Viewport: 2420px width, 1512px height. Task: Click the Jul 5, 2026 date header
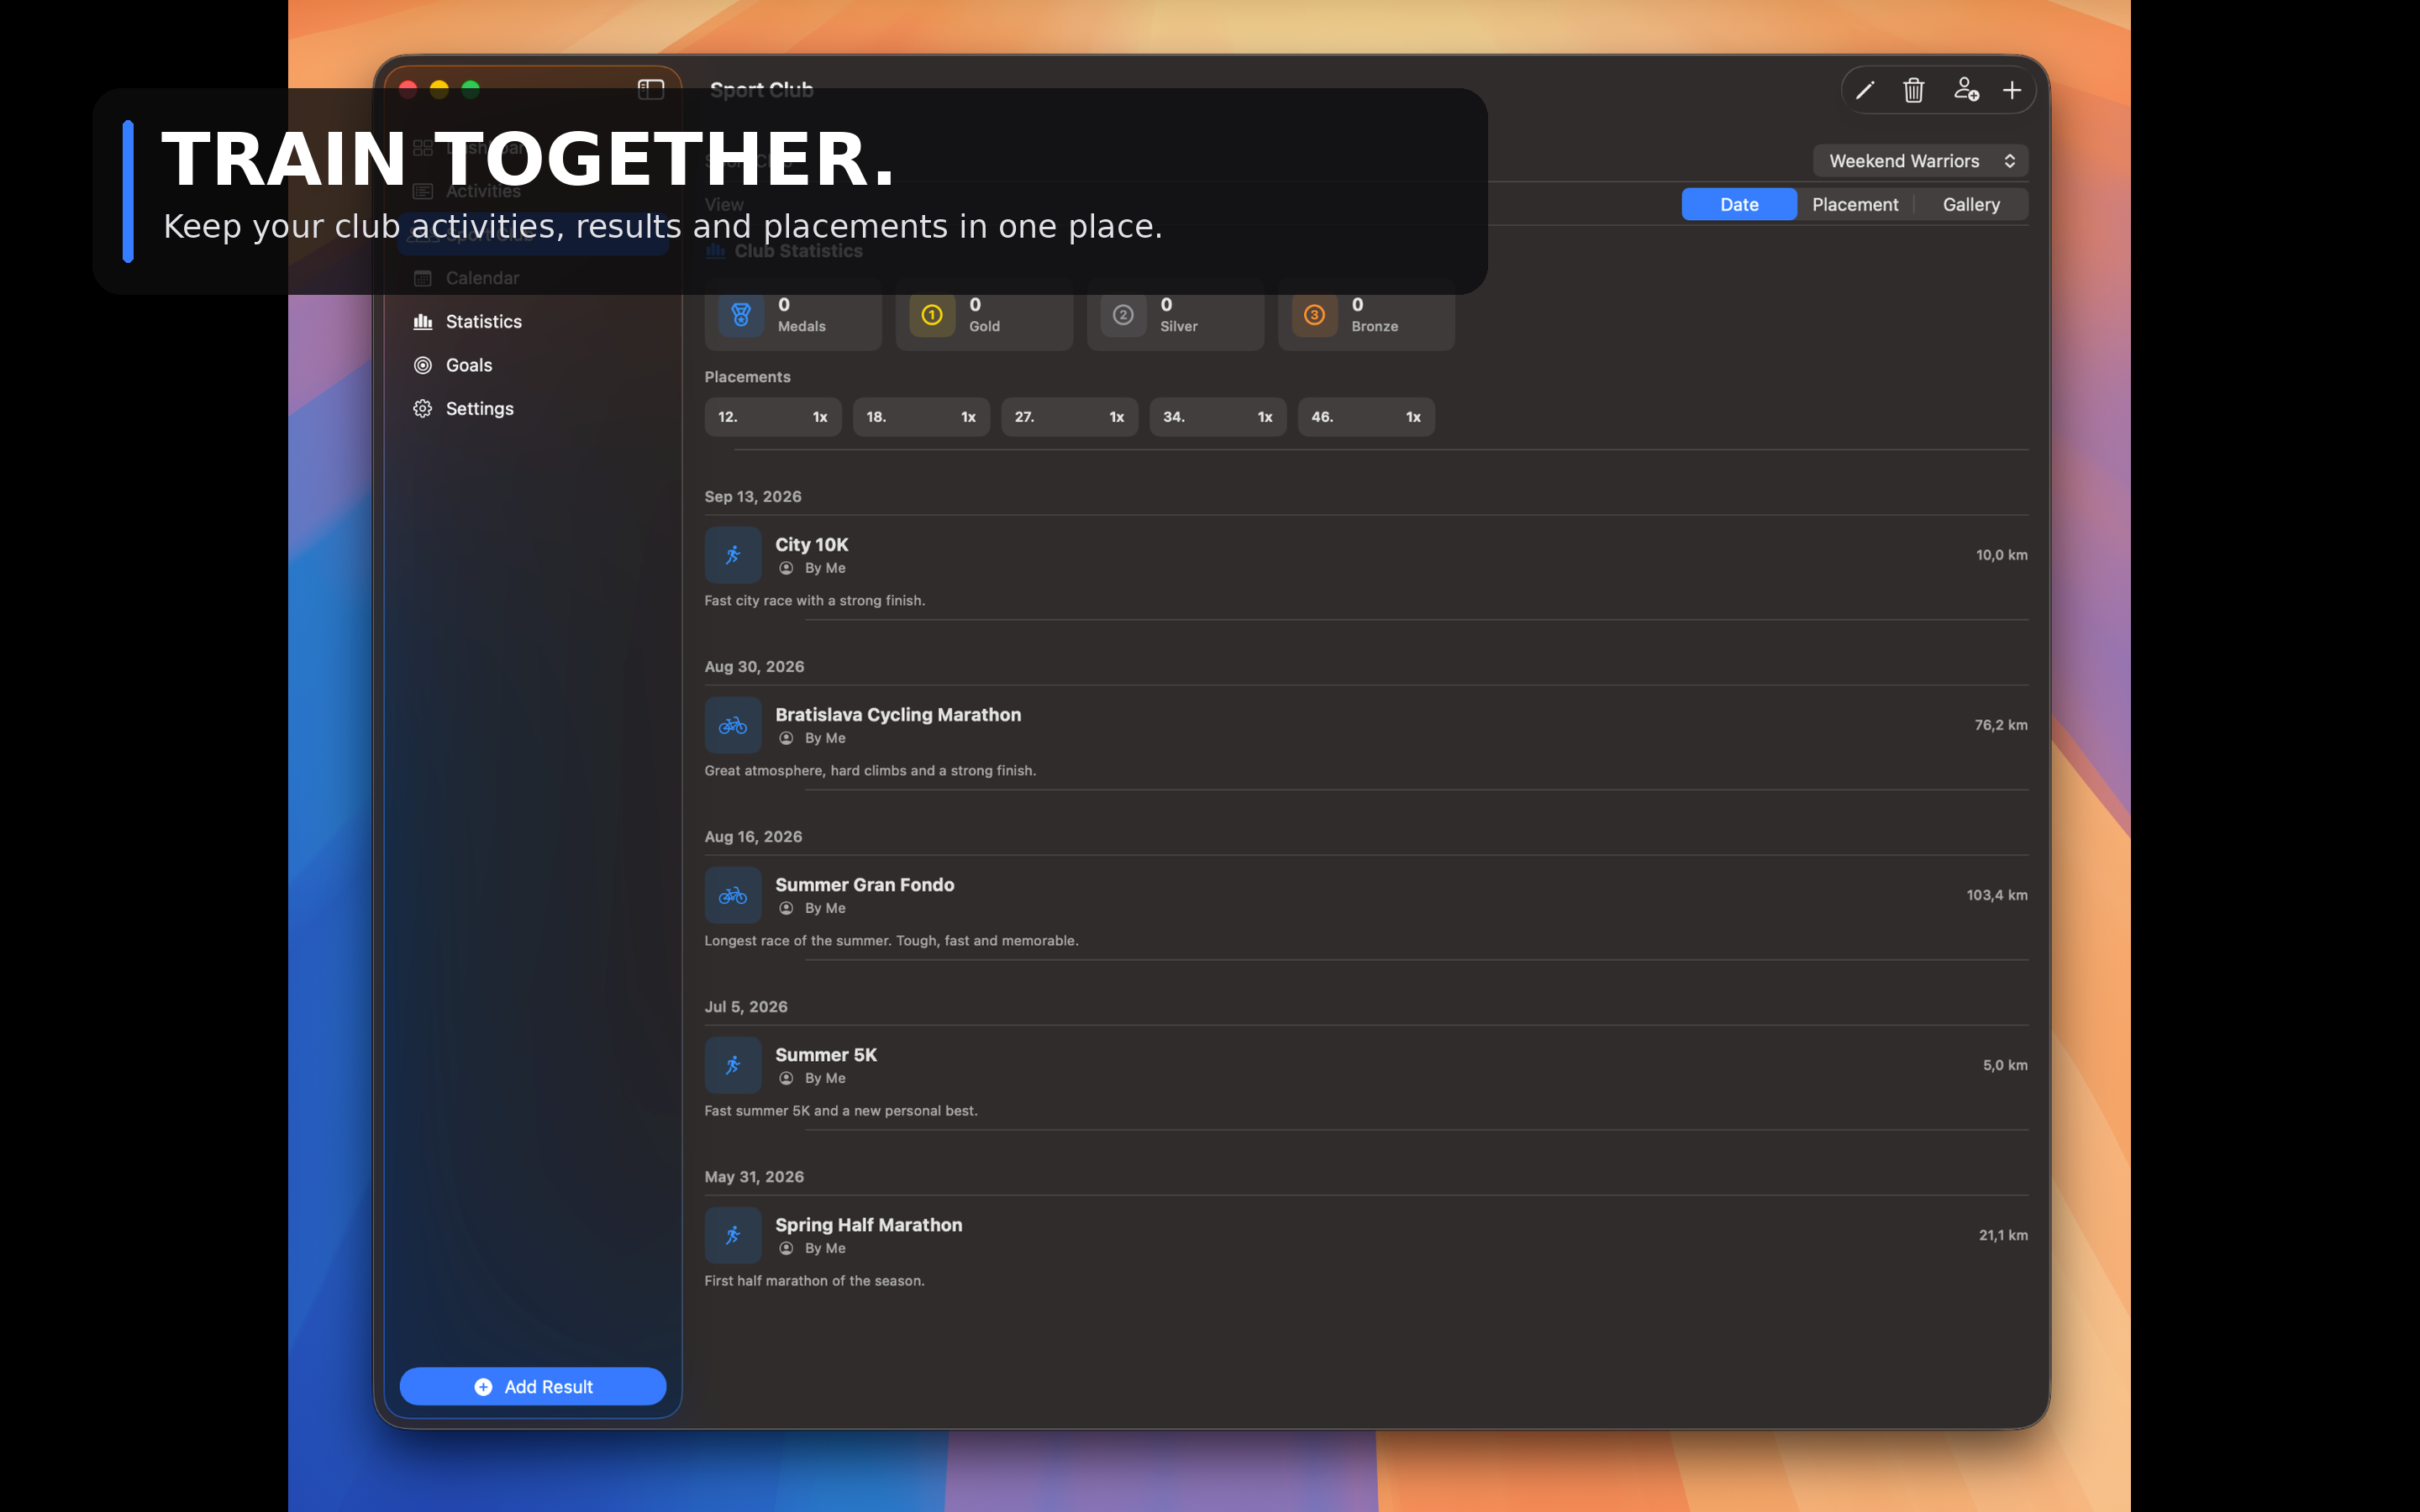click(746, 1006)
